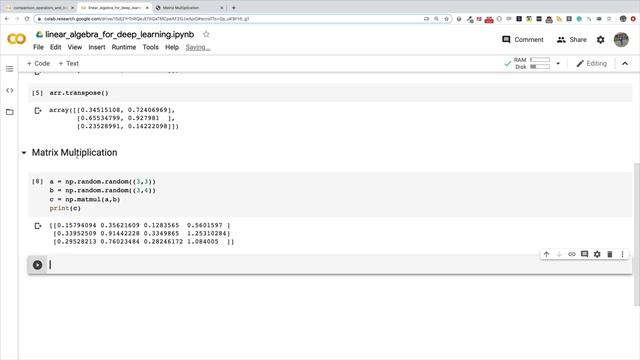Image resolution: width=640 pixels, height=360 pixels.
Task: Open the user account avatar
Action: 621,40
